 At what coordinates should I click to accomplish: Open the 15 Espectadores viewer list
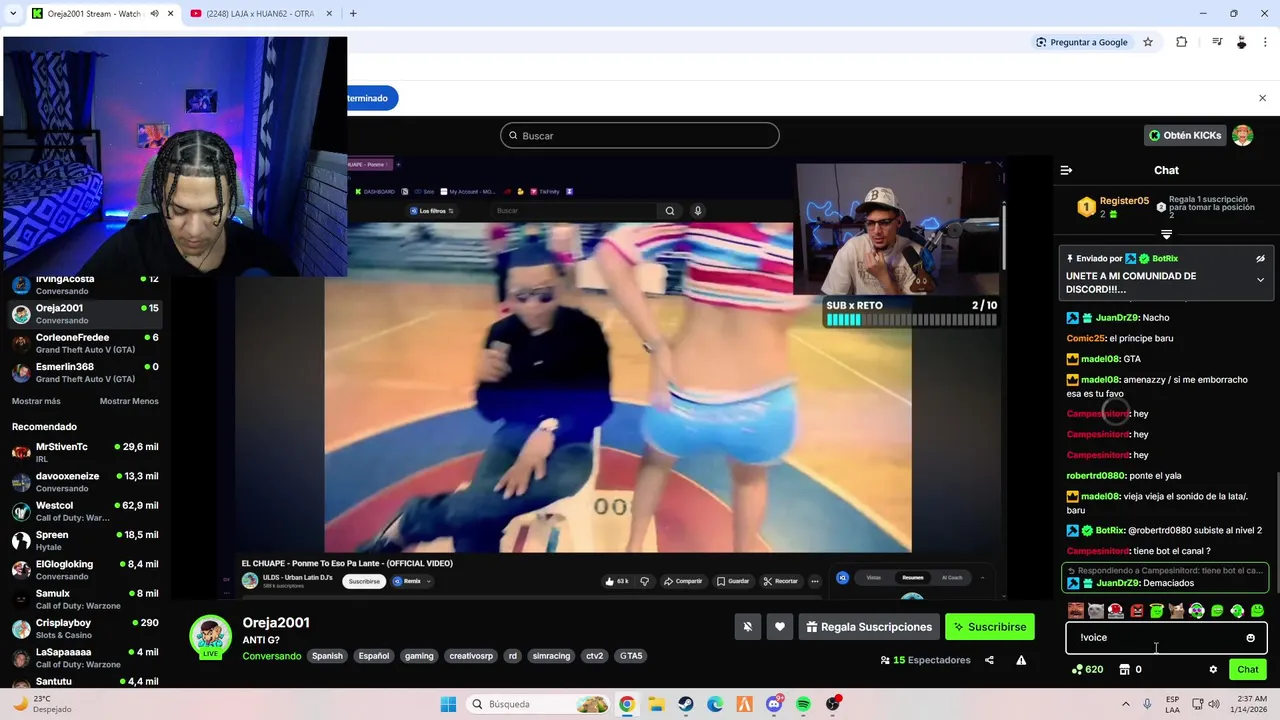(x=925, y=660)
